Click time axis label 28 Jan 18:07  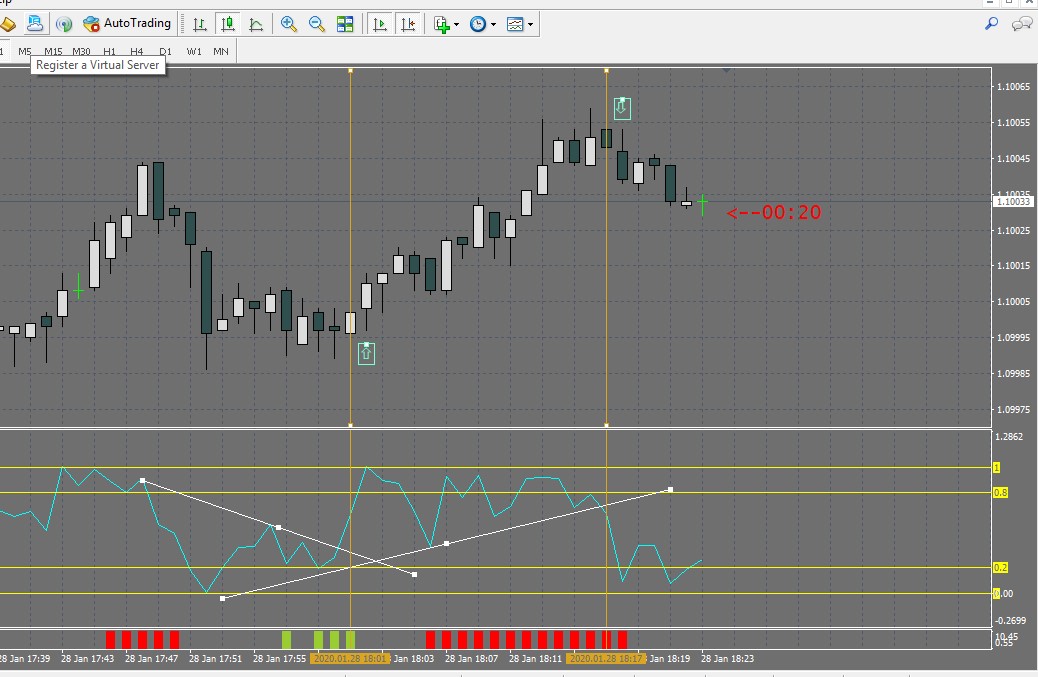(471, 658)
